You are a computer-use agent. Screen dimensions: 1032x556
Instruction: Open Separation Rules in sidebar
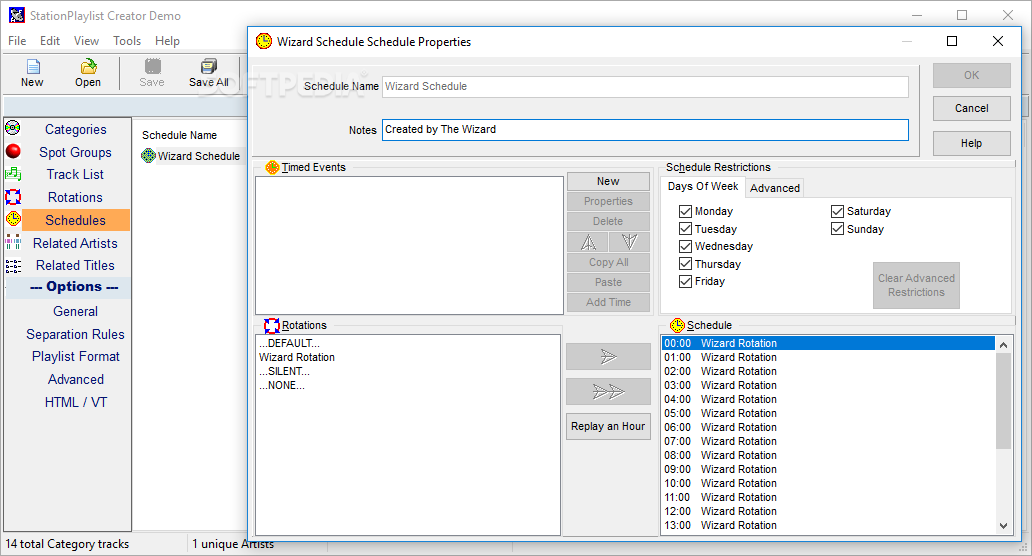click(76, 334)
